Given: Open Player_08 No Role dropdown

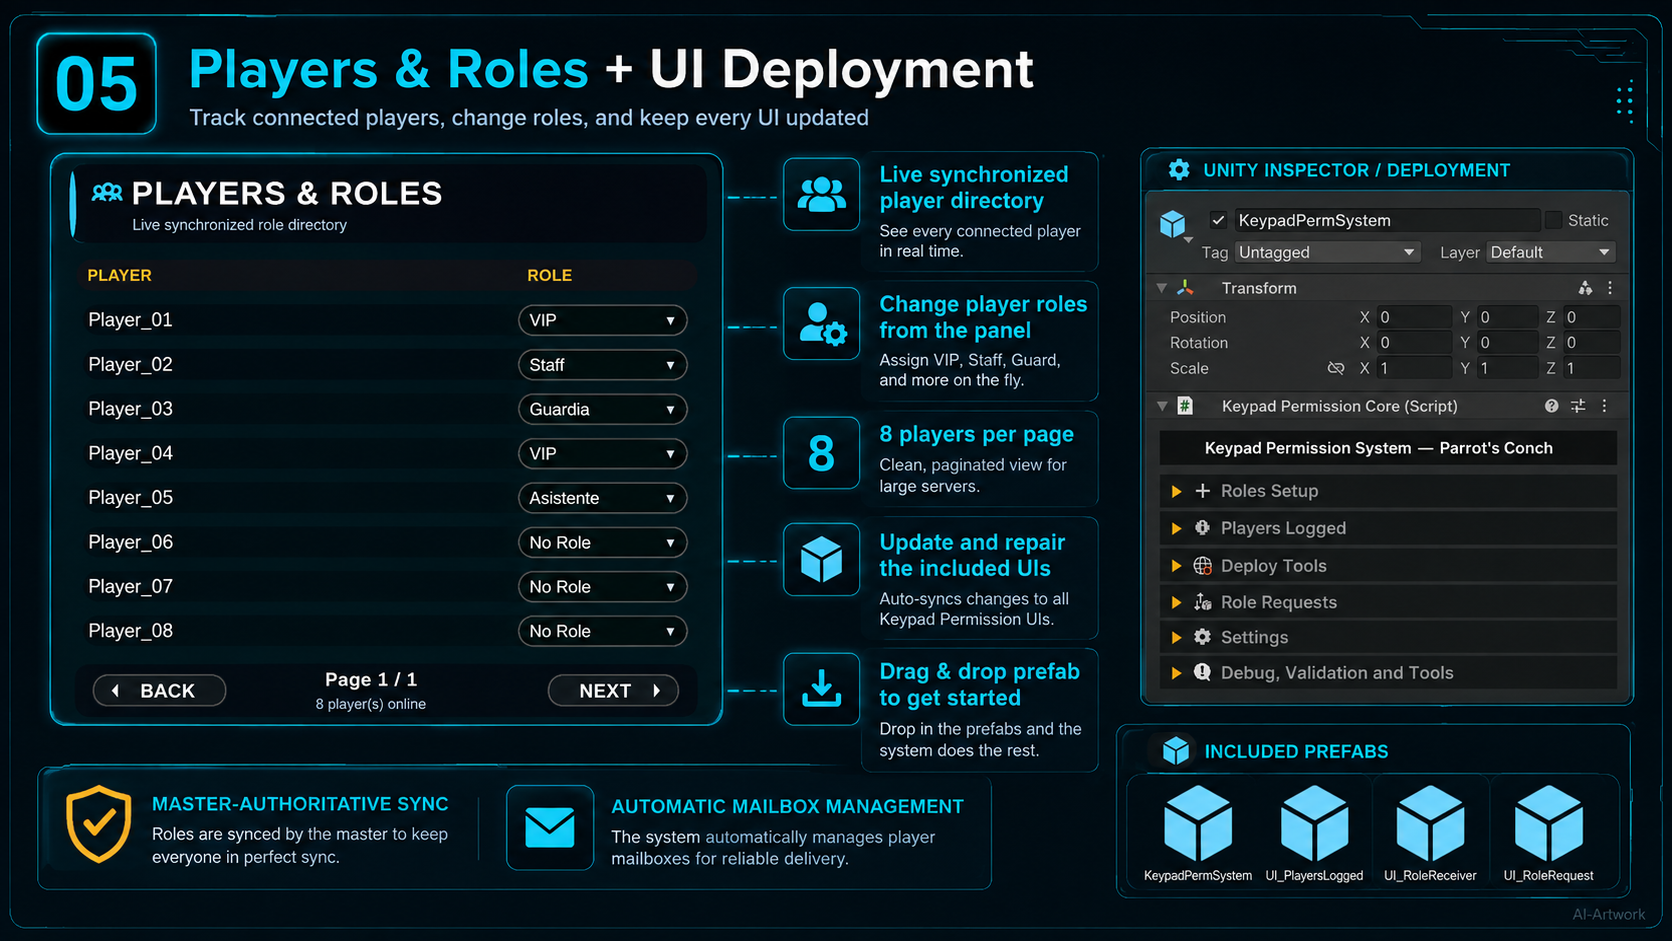Looking at the screenshot, I should point(602,631).
